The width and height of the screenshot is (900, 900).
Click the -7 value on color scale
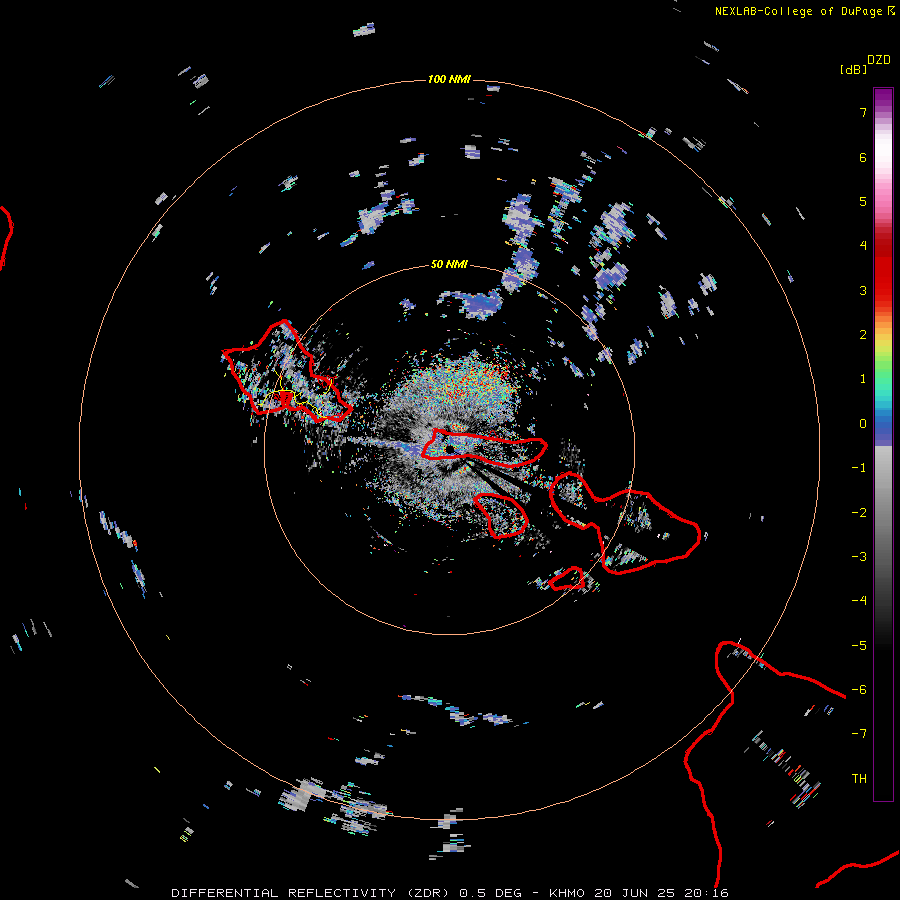859,734
